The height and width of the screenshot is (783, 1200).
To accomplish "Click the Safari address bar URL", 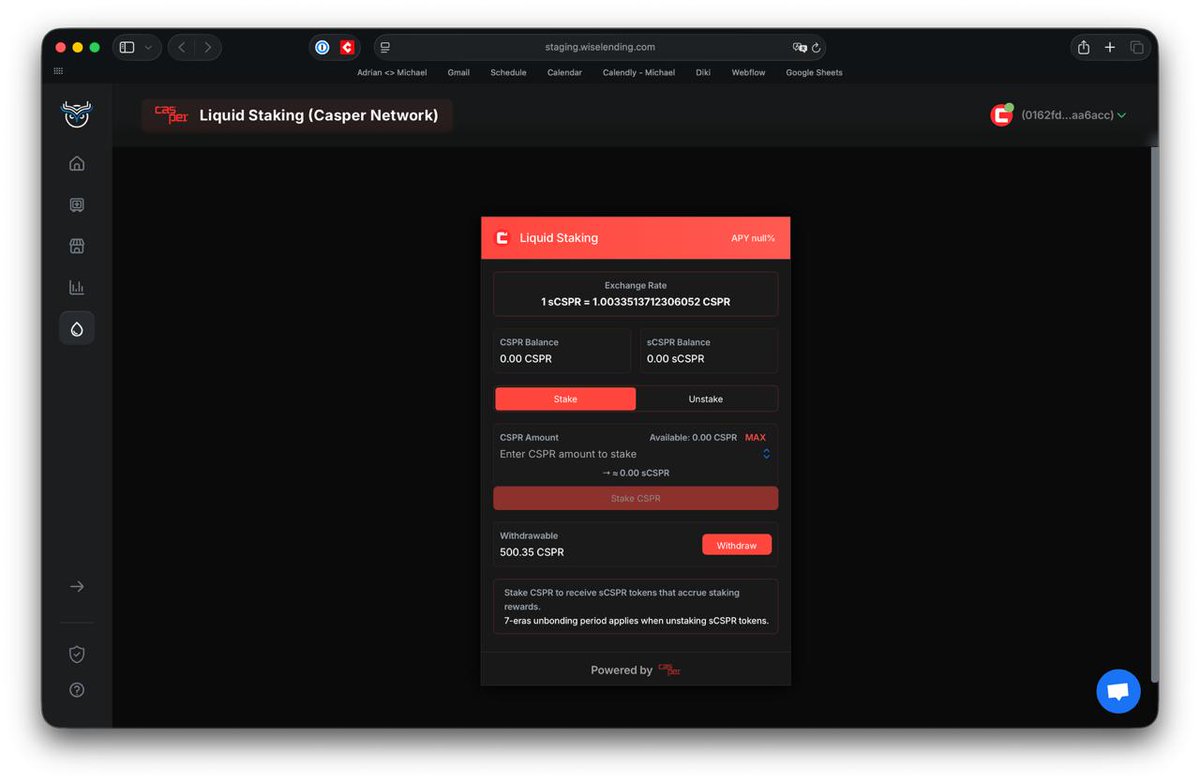I will click(600, 47).
